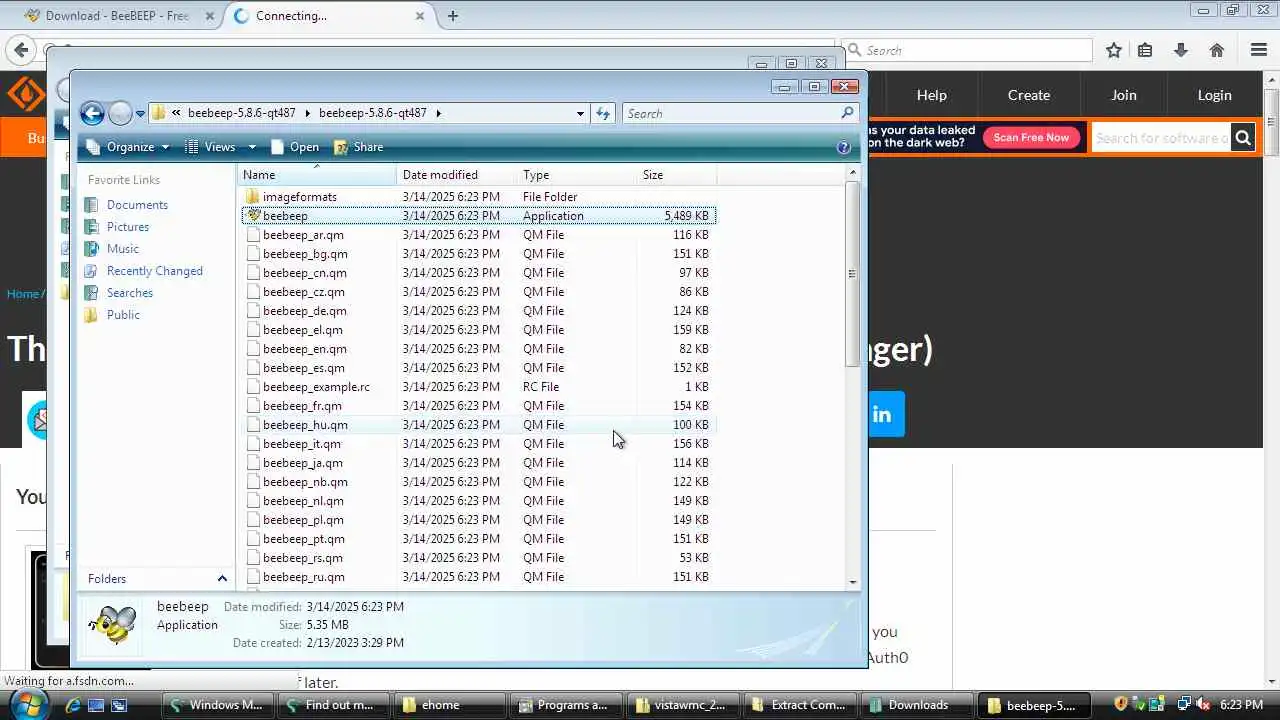1280x720 pixels.
Task: Expand address bar history dropdown
Action: 580,113
